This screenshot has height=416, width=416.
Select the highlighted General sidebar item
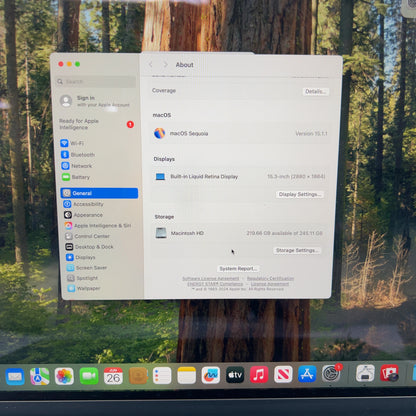pyautogui.click(x=99, y=193)
